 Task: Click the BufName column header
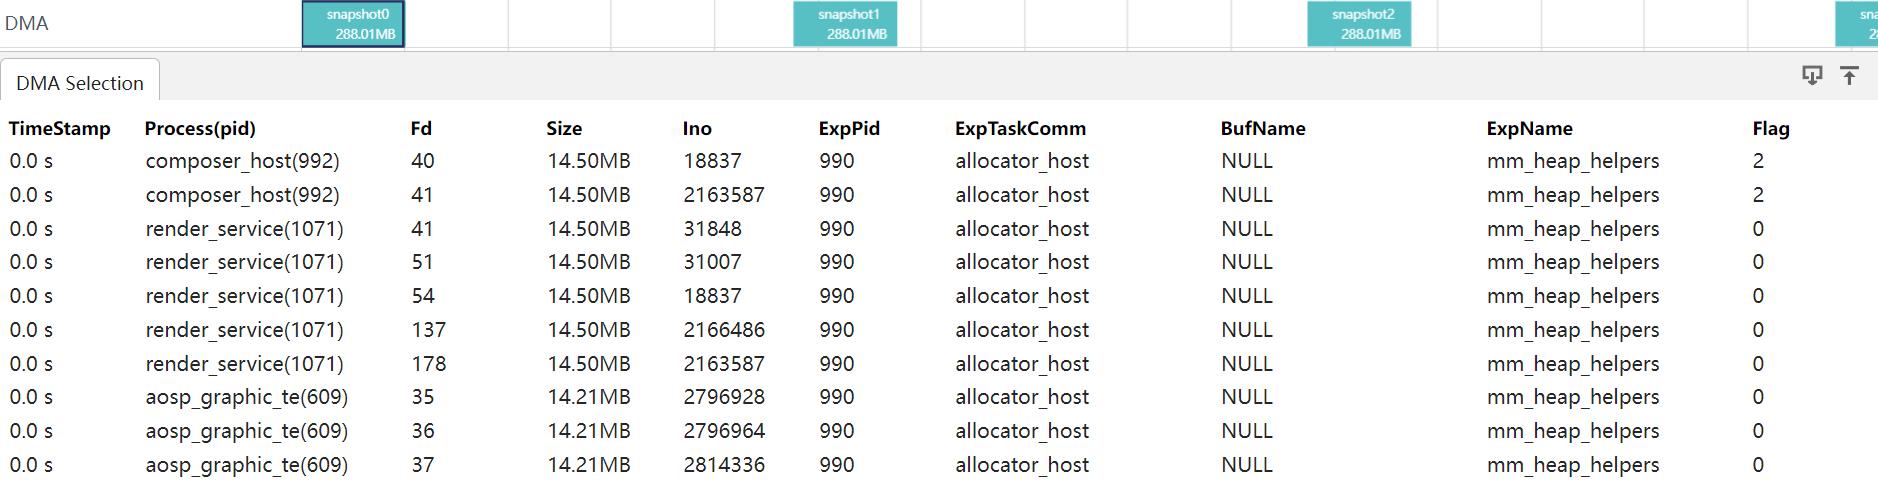coord(1263,128)
